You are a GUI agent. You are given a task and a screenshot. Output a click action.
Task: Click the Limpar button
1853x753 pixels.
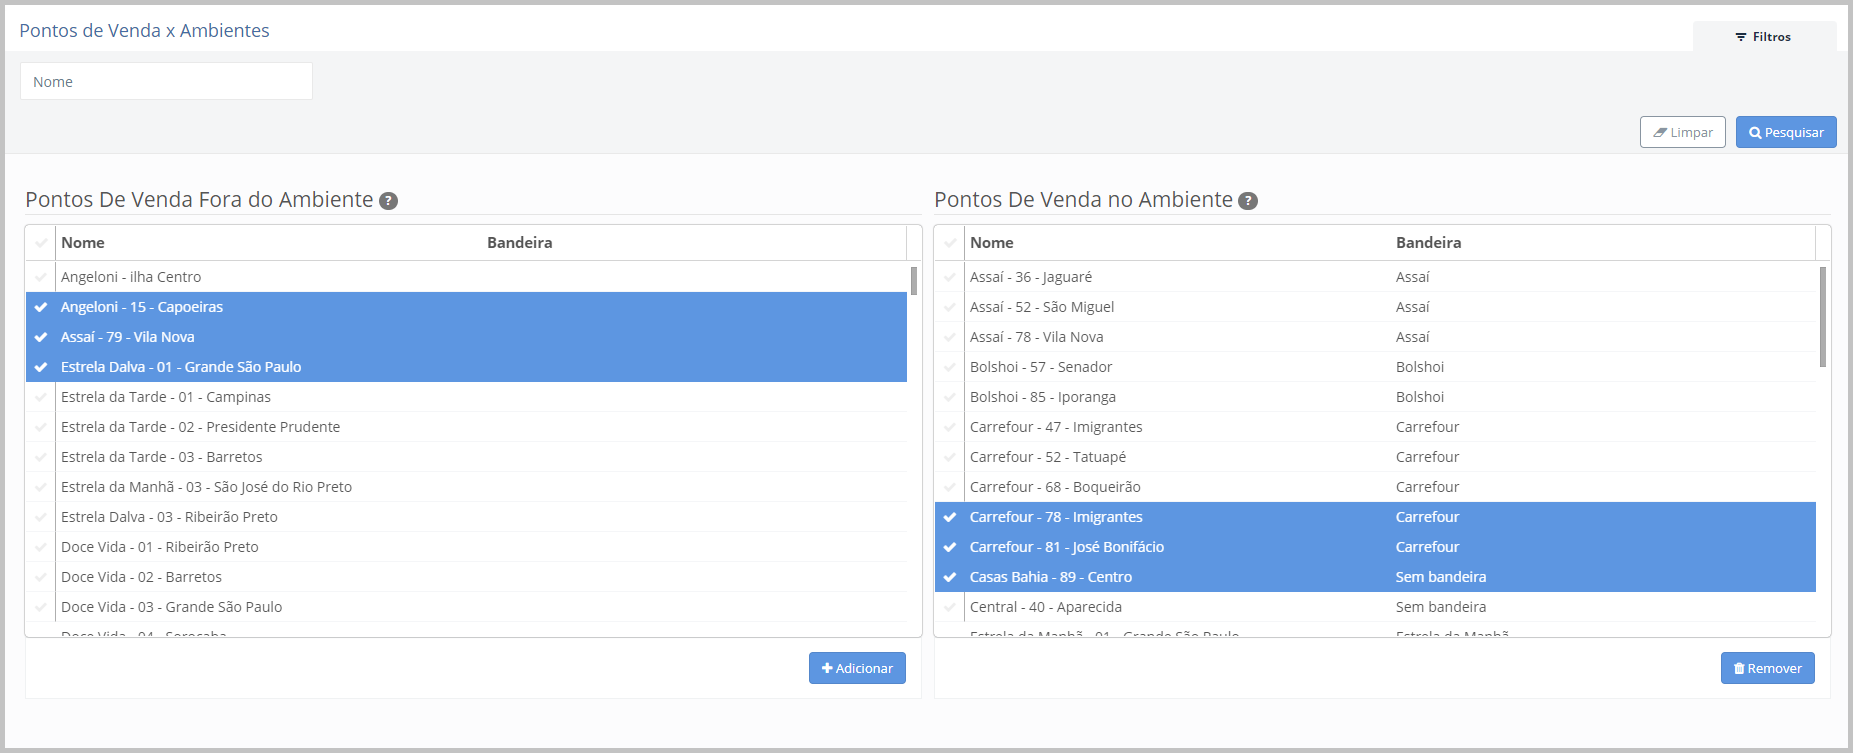point(1682,132)
